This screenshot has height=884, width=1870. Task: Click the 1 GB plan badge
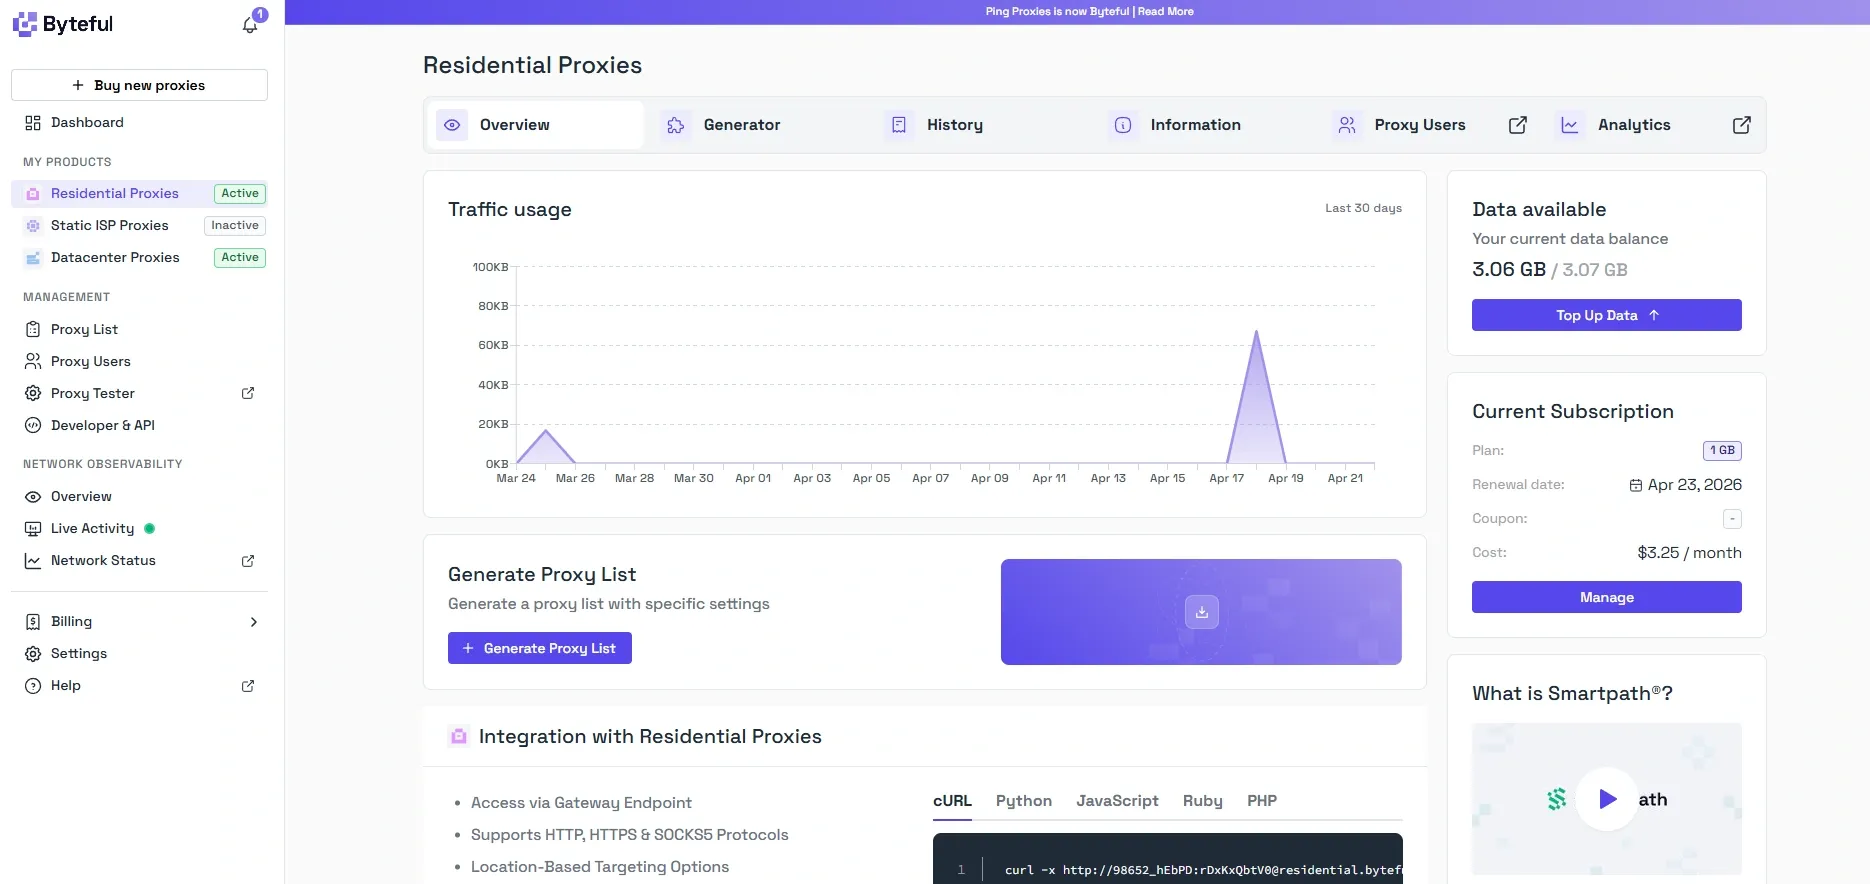coord(1722,451)
